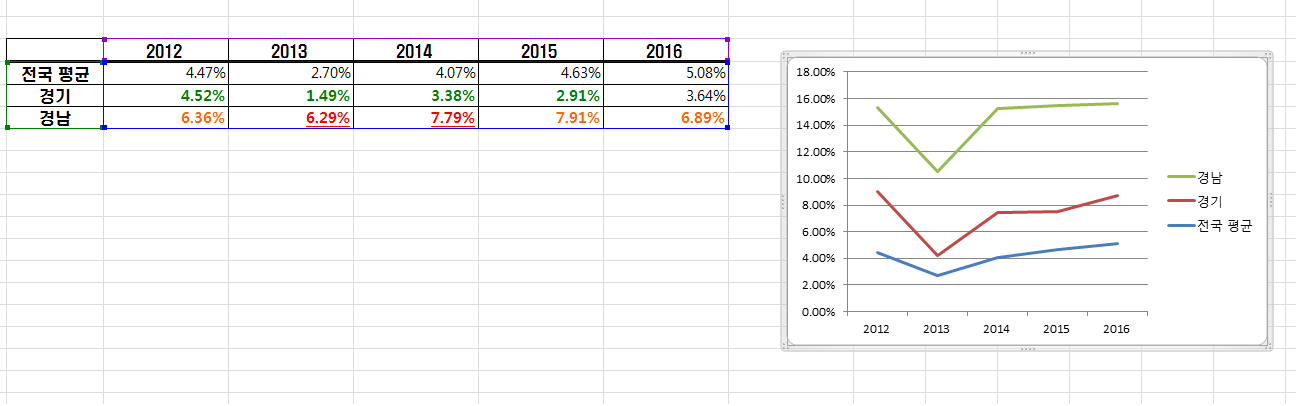Click the 2013 label on chart's horizontal axis
Viewport: 1296px width, 406px height.
[936, 328]
